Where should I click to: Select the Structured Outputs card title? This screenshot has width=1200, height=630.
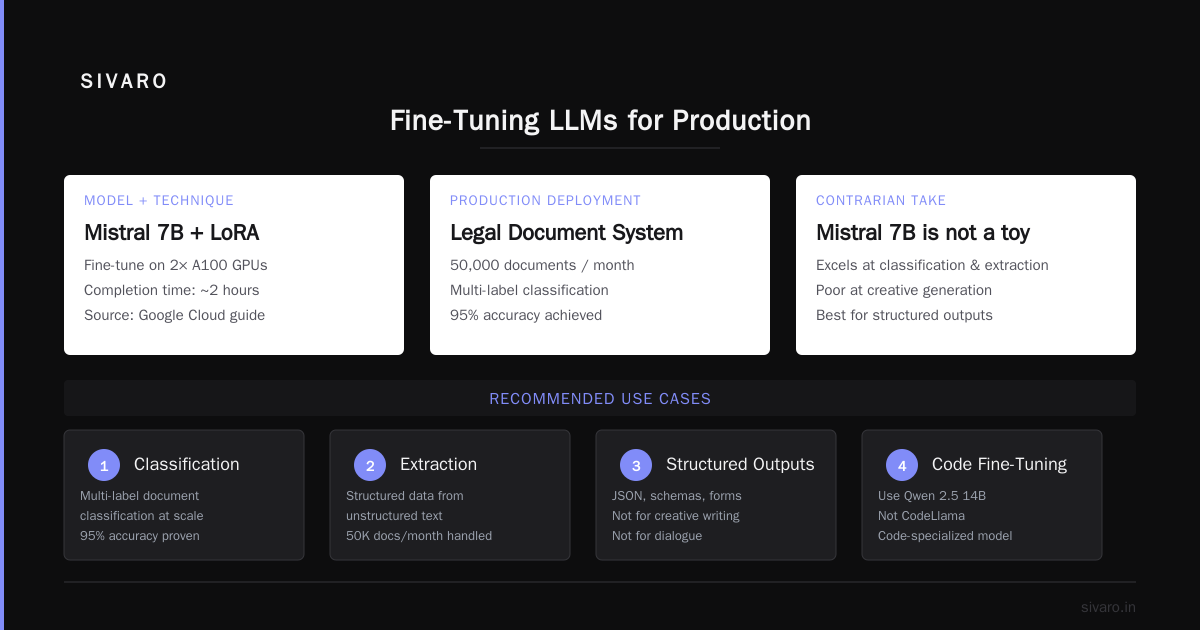(740, 464)
